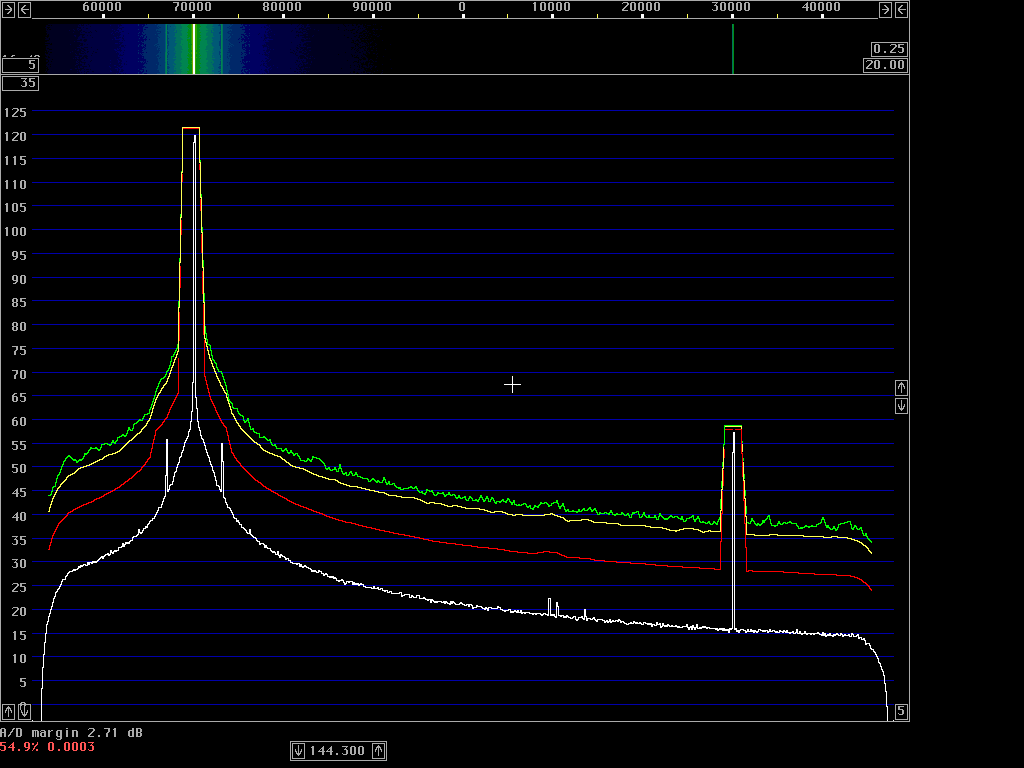Click the waterfall gain box showing 0.25
This screenshot has width=1024, height=768.
889,49
